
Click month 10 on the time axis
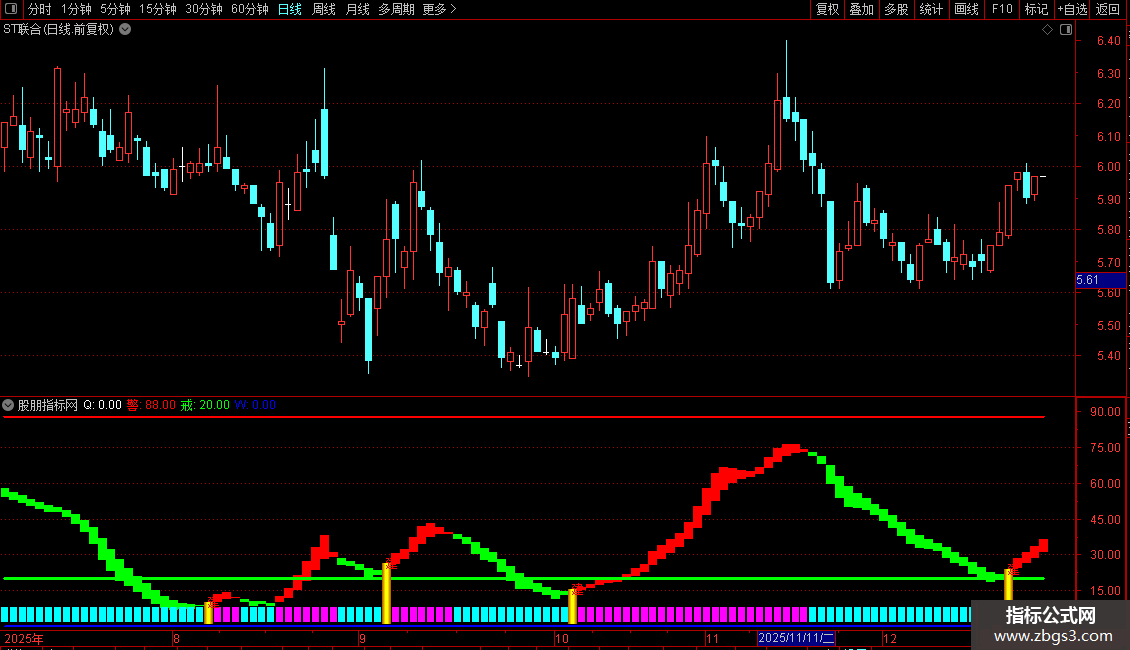click(x=561, y=638)
